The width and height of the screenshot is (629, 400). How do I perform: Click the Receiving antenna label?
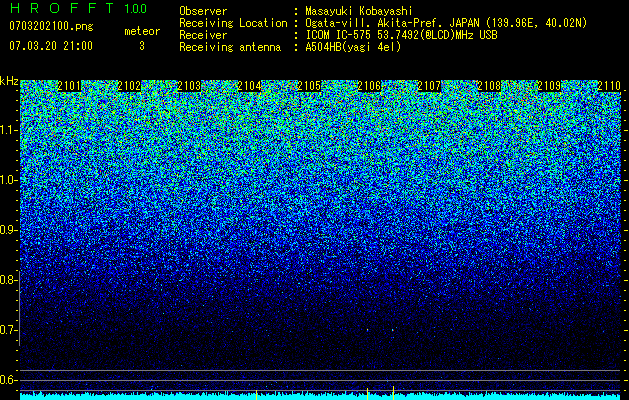230,47
